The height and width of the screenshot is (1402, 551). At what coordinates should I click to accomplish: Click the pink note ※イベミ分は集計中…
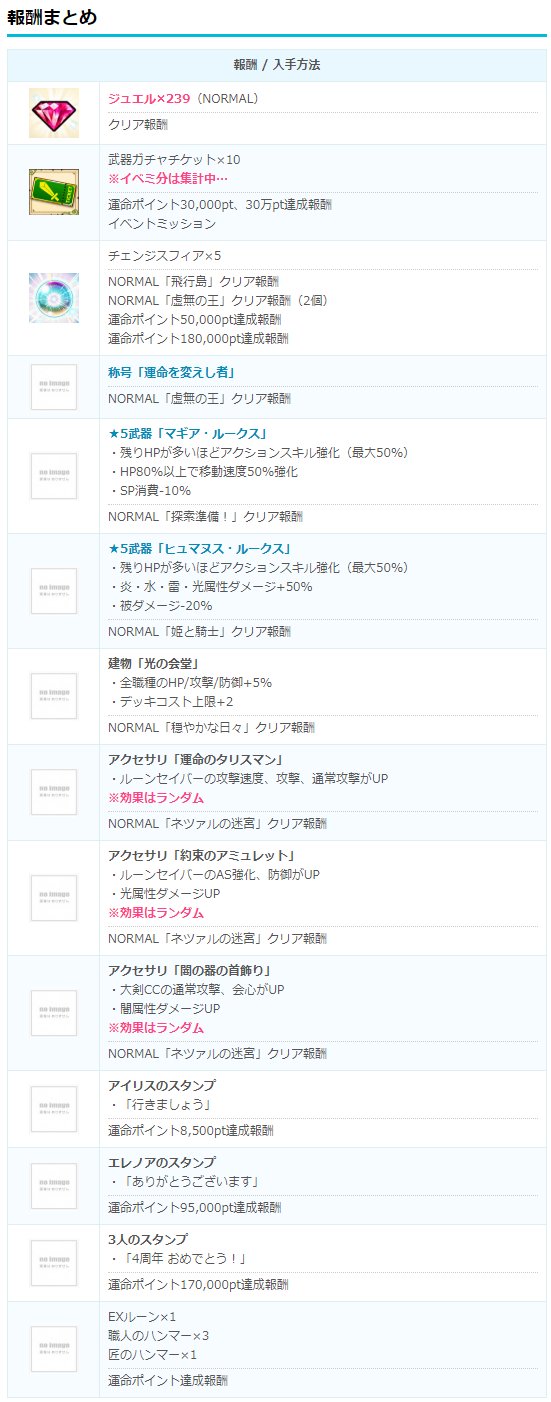[168, 178]
